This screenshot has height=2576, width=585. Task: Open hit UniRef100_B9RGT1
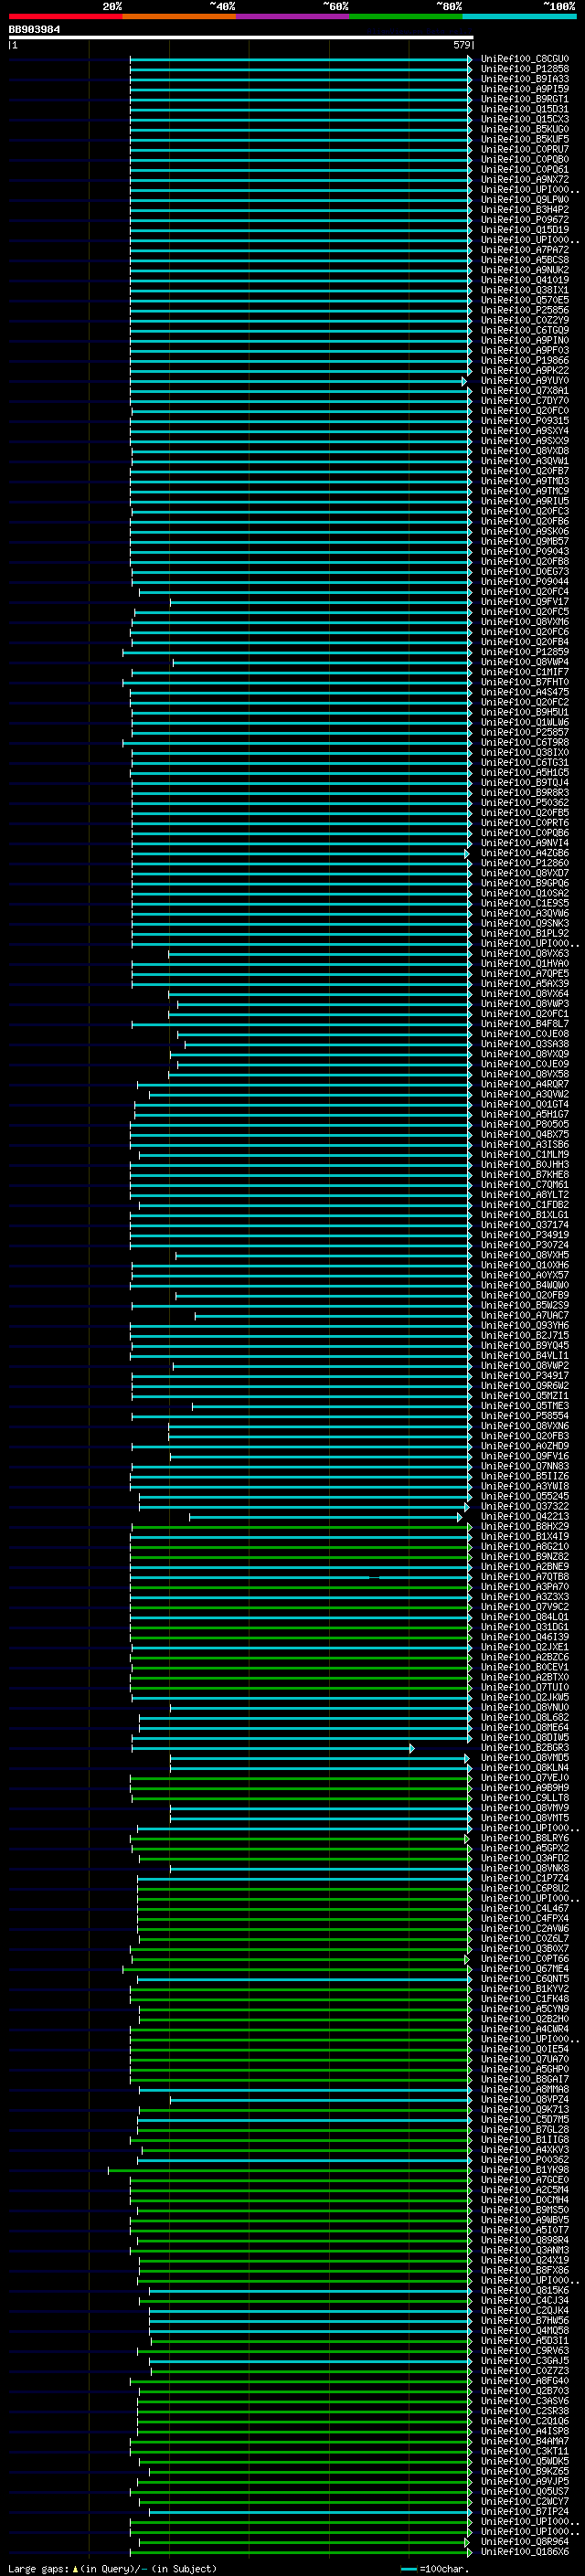[x=524, y=99]
